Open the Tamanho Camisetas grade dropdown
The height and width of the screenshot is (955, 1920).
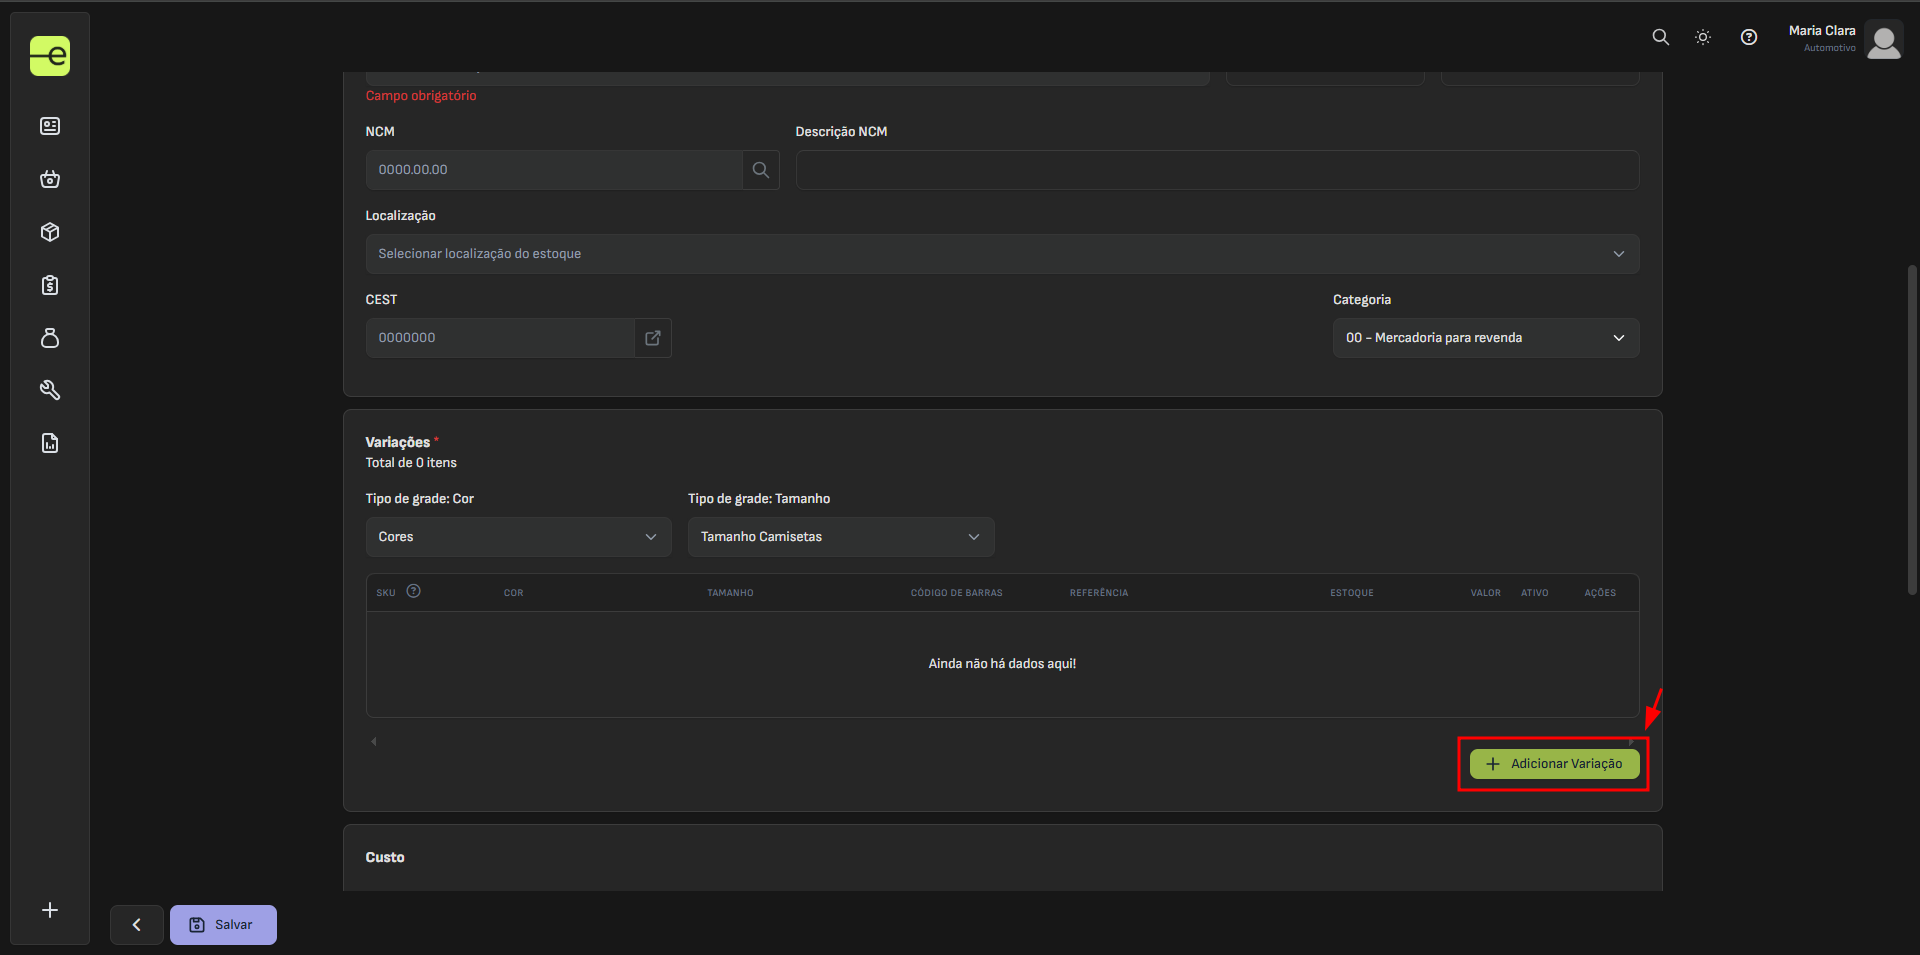point(840,537)
